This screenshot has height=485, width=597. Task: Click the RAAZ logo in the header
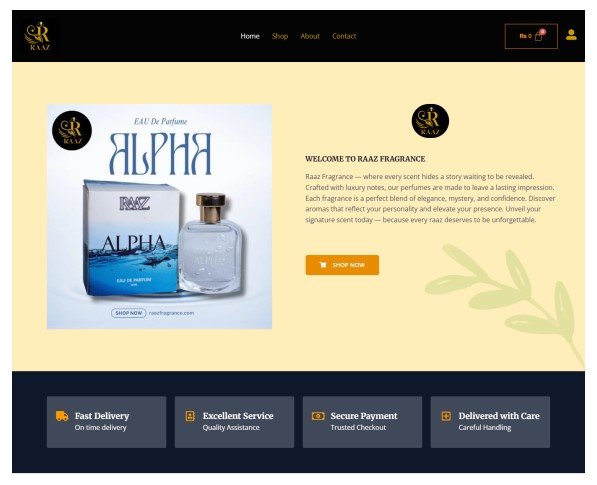click(x=40, y=36)
